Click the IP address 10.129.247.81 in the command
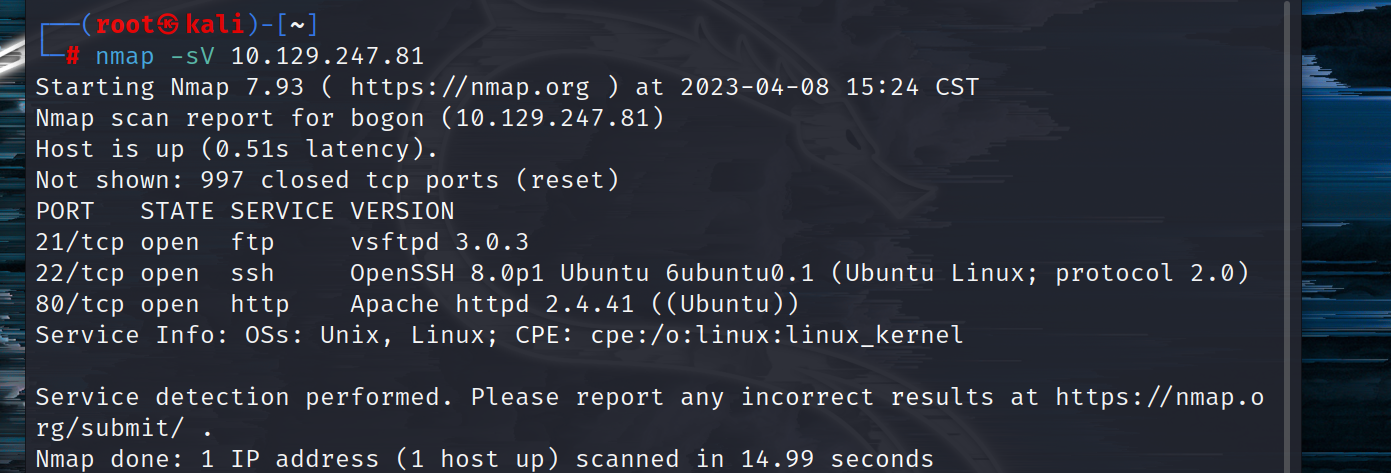The height and width of the screenshot is (473, 1391). (327, 56)
